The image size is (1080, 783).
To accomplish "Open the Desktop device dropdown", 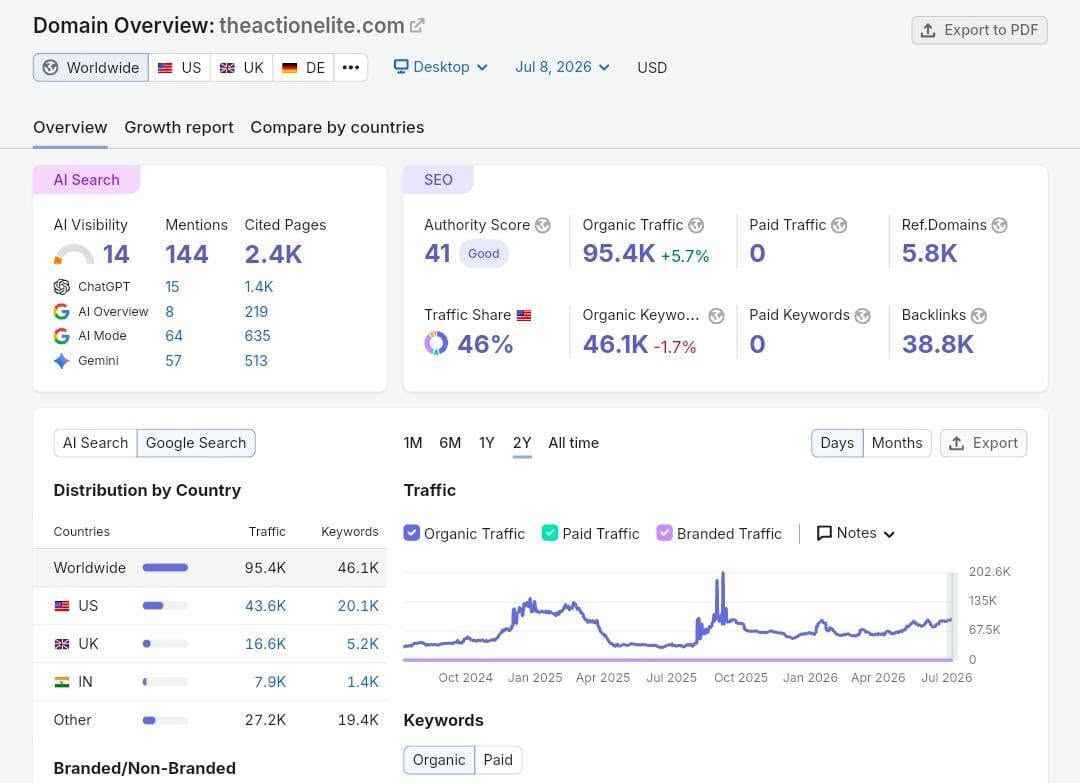I will tap(441, 67).
